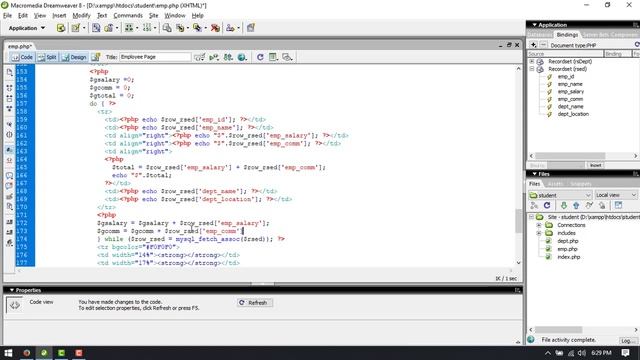640x360 pixels.
Task: Open the Insert menu
Action: (59, 16)
